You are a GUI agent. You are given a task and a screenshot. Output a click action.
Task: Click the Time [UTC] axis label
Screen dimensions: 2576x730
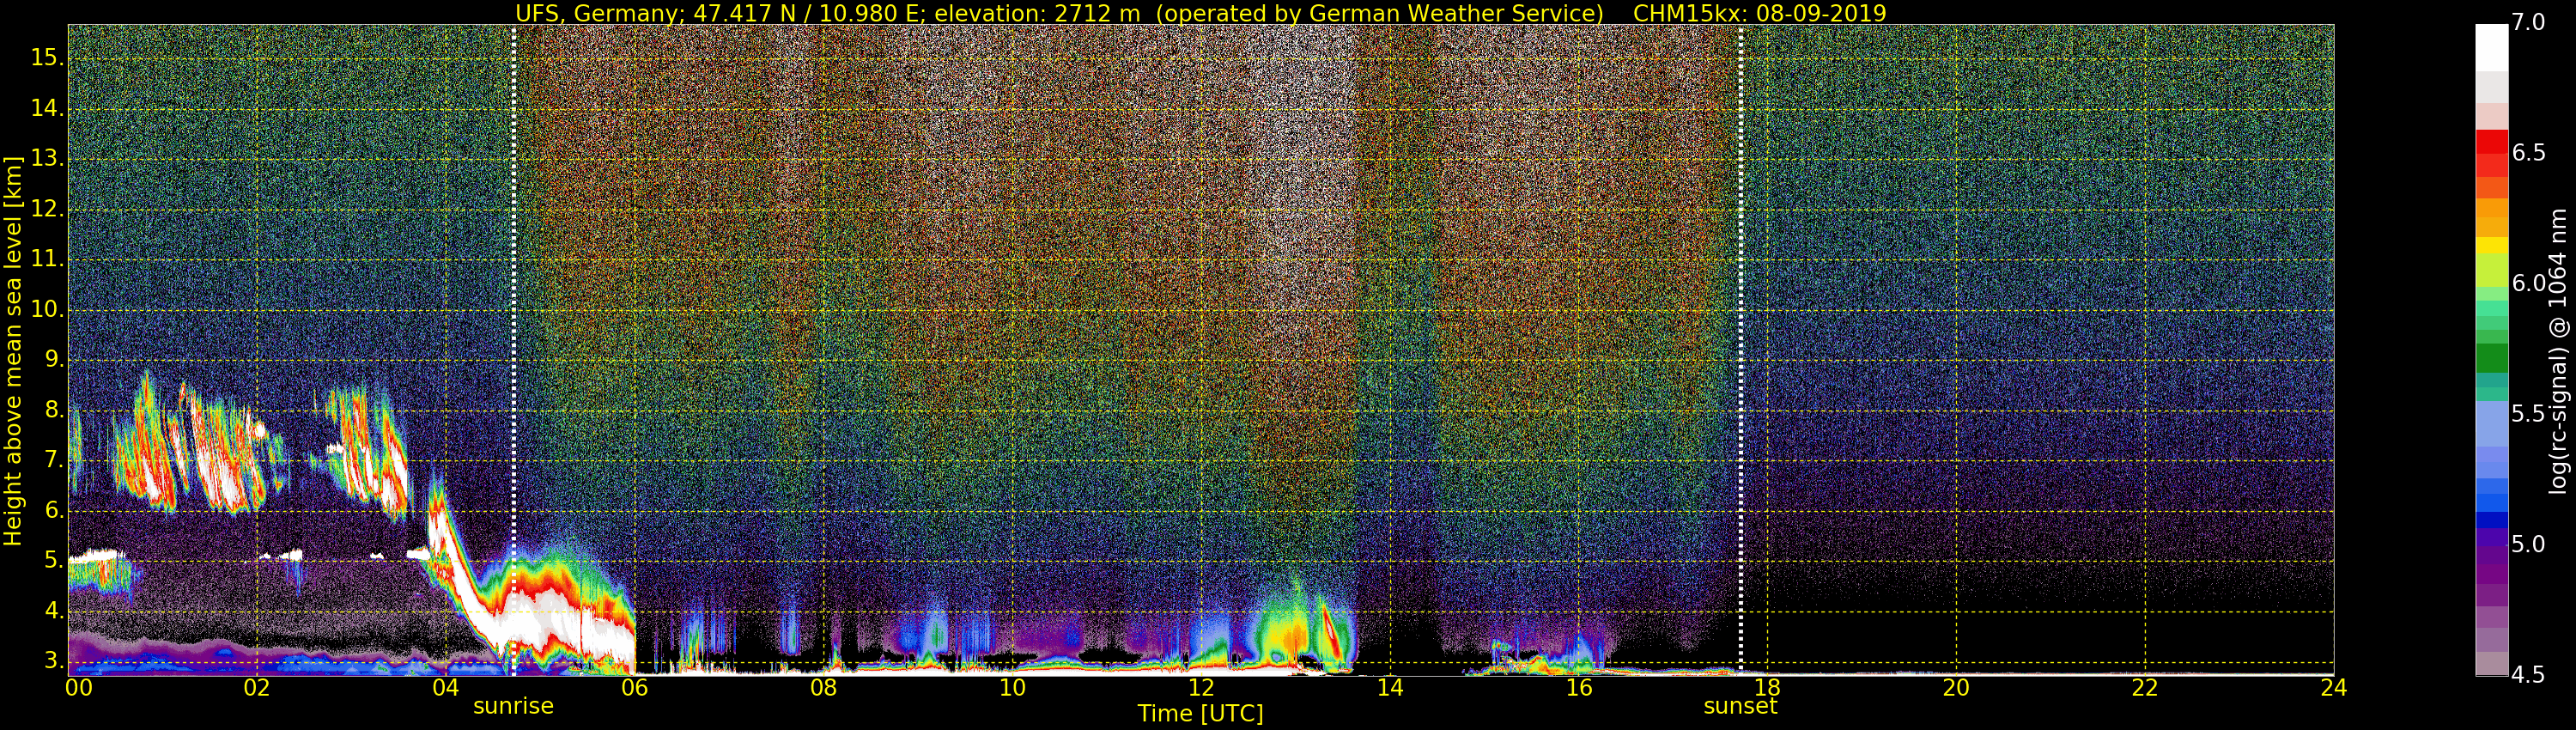1200,714
